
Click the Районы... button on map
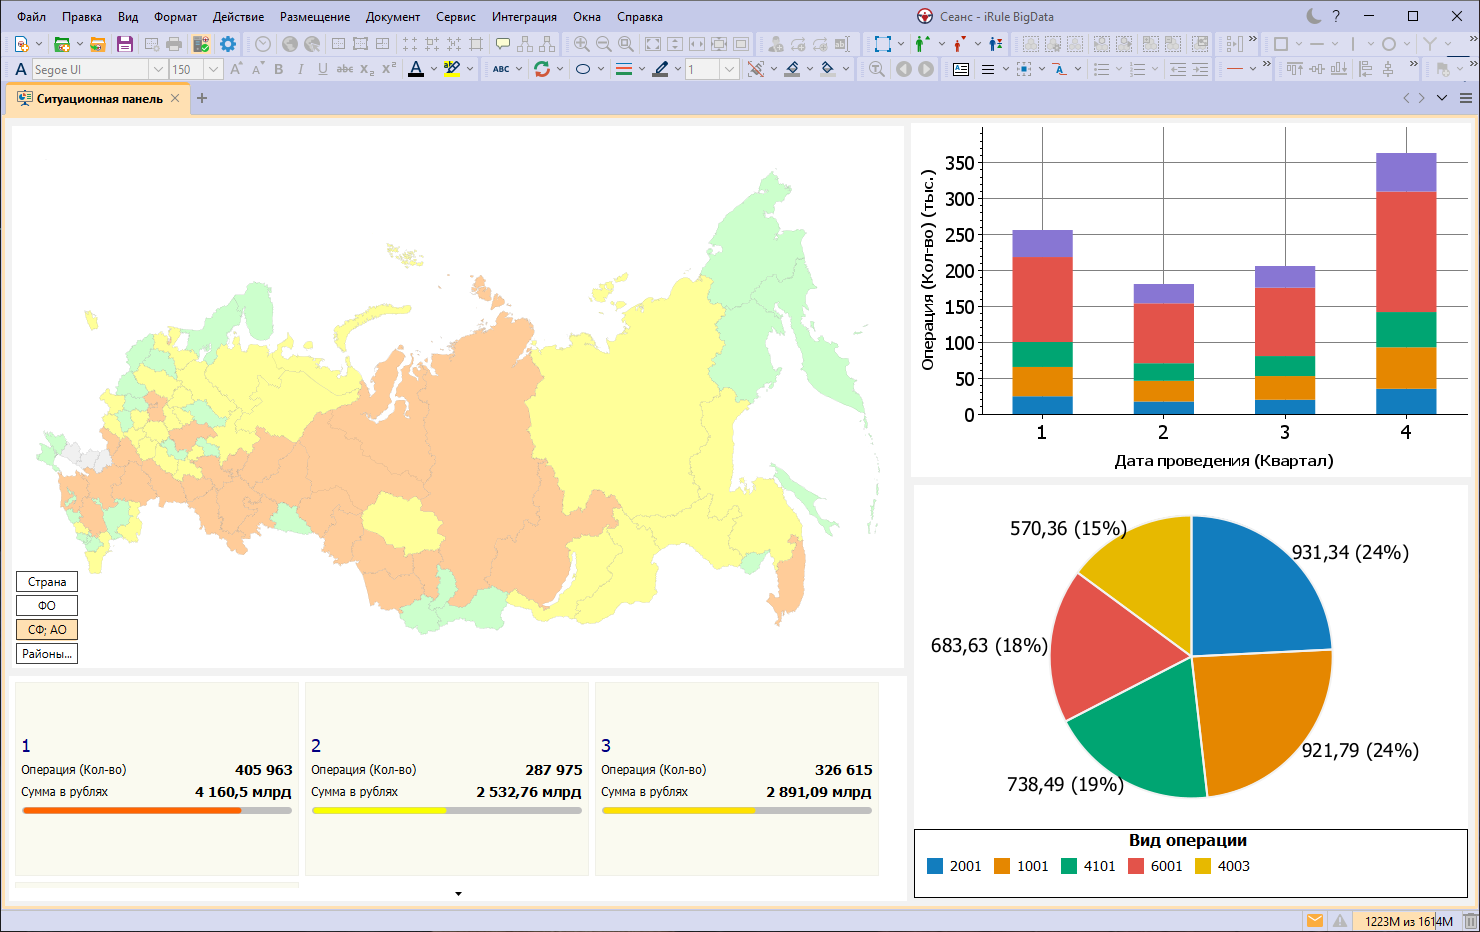pos(47,654)
